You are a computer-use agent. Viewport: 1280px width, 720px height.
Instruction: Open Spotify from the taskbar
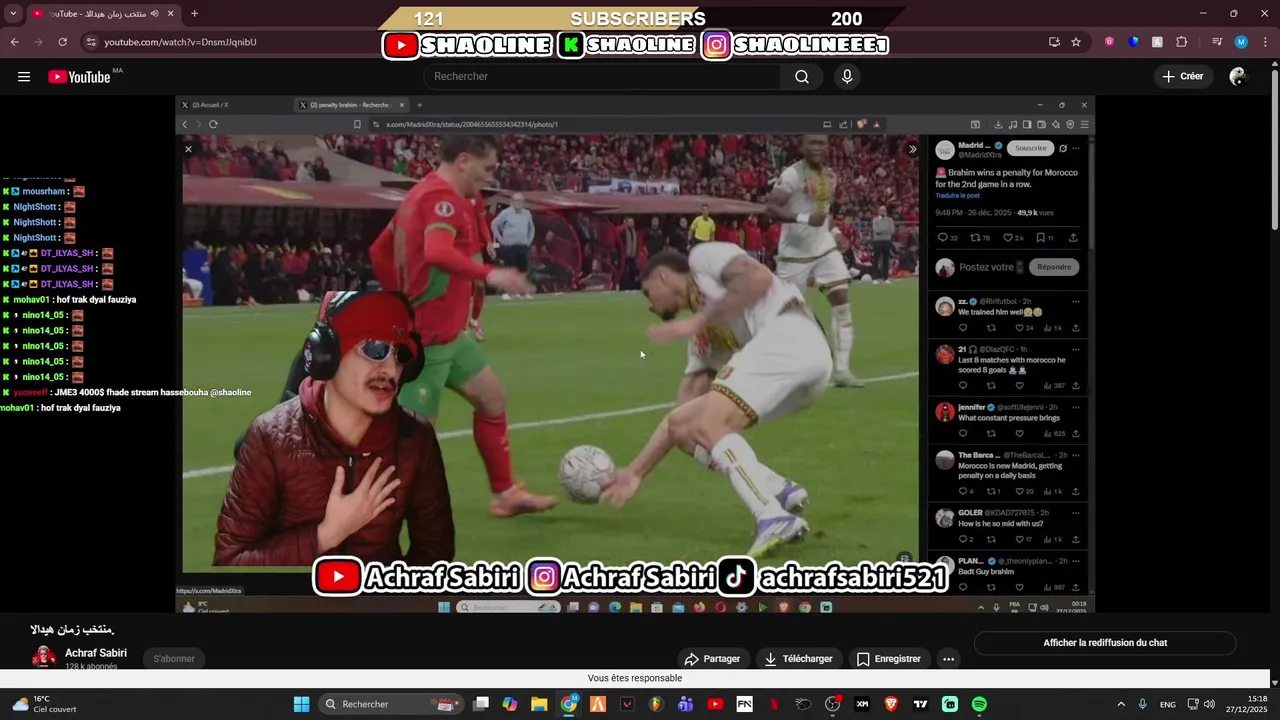click(979, 704)
